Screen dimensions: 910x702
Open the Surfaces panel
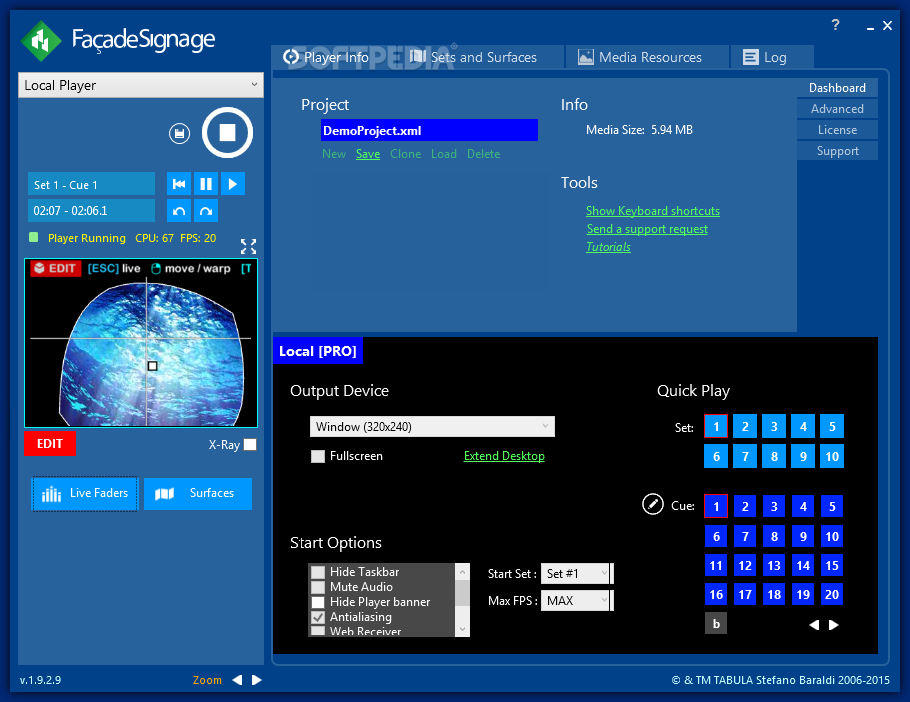[x=198, y=494]
